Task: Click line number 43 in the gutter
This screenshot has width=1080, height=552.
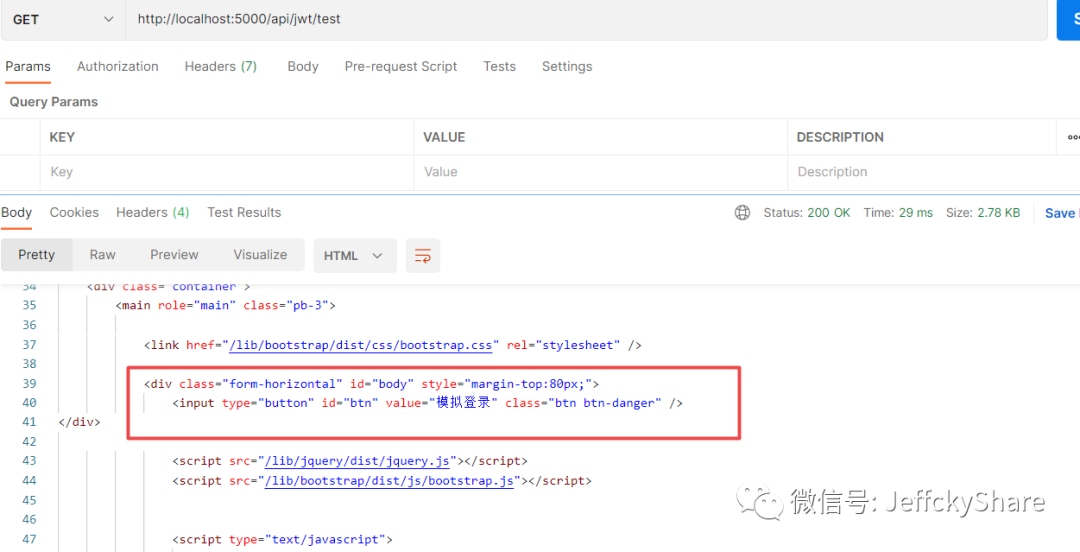Action: click(29, 460)
